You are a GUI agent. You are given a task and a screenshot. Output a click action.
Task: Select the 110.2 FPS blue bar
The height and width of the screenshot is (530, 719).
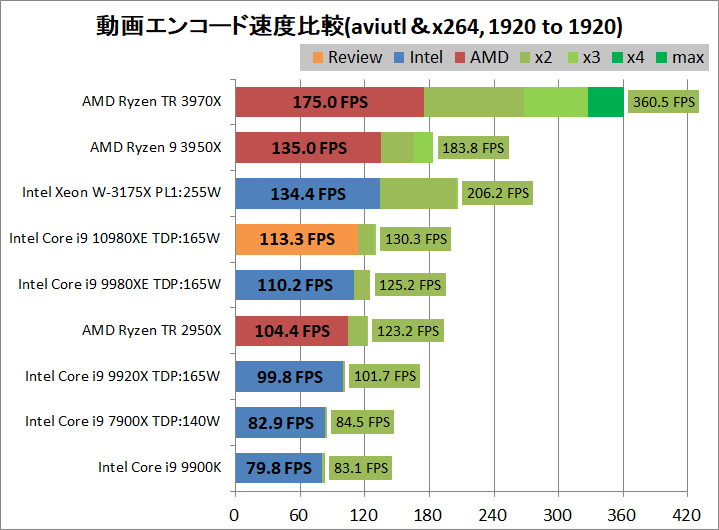295,285
